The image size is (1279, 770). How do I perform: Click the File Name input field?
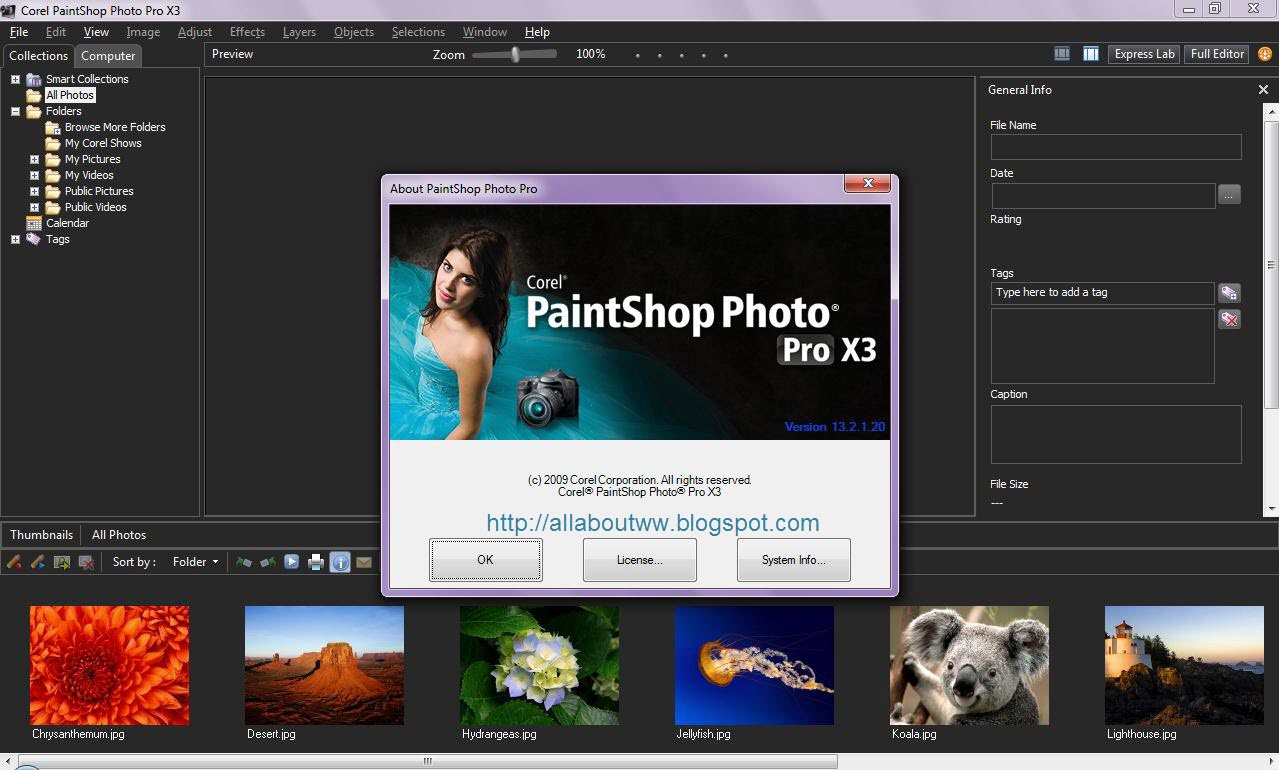click(x=1116, y=147)
